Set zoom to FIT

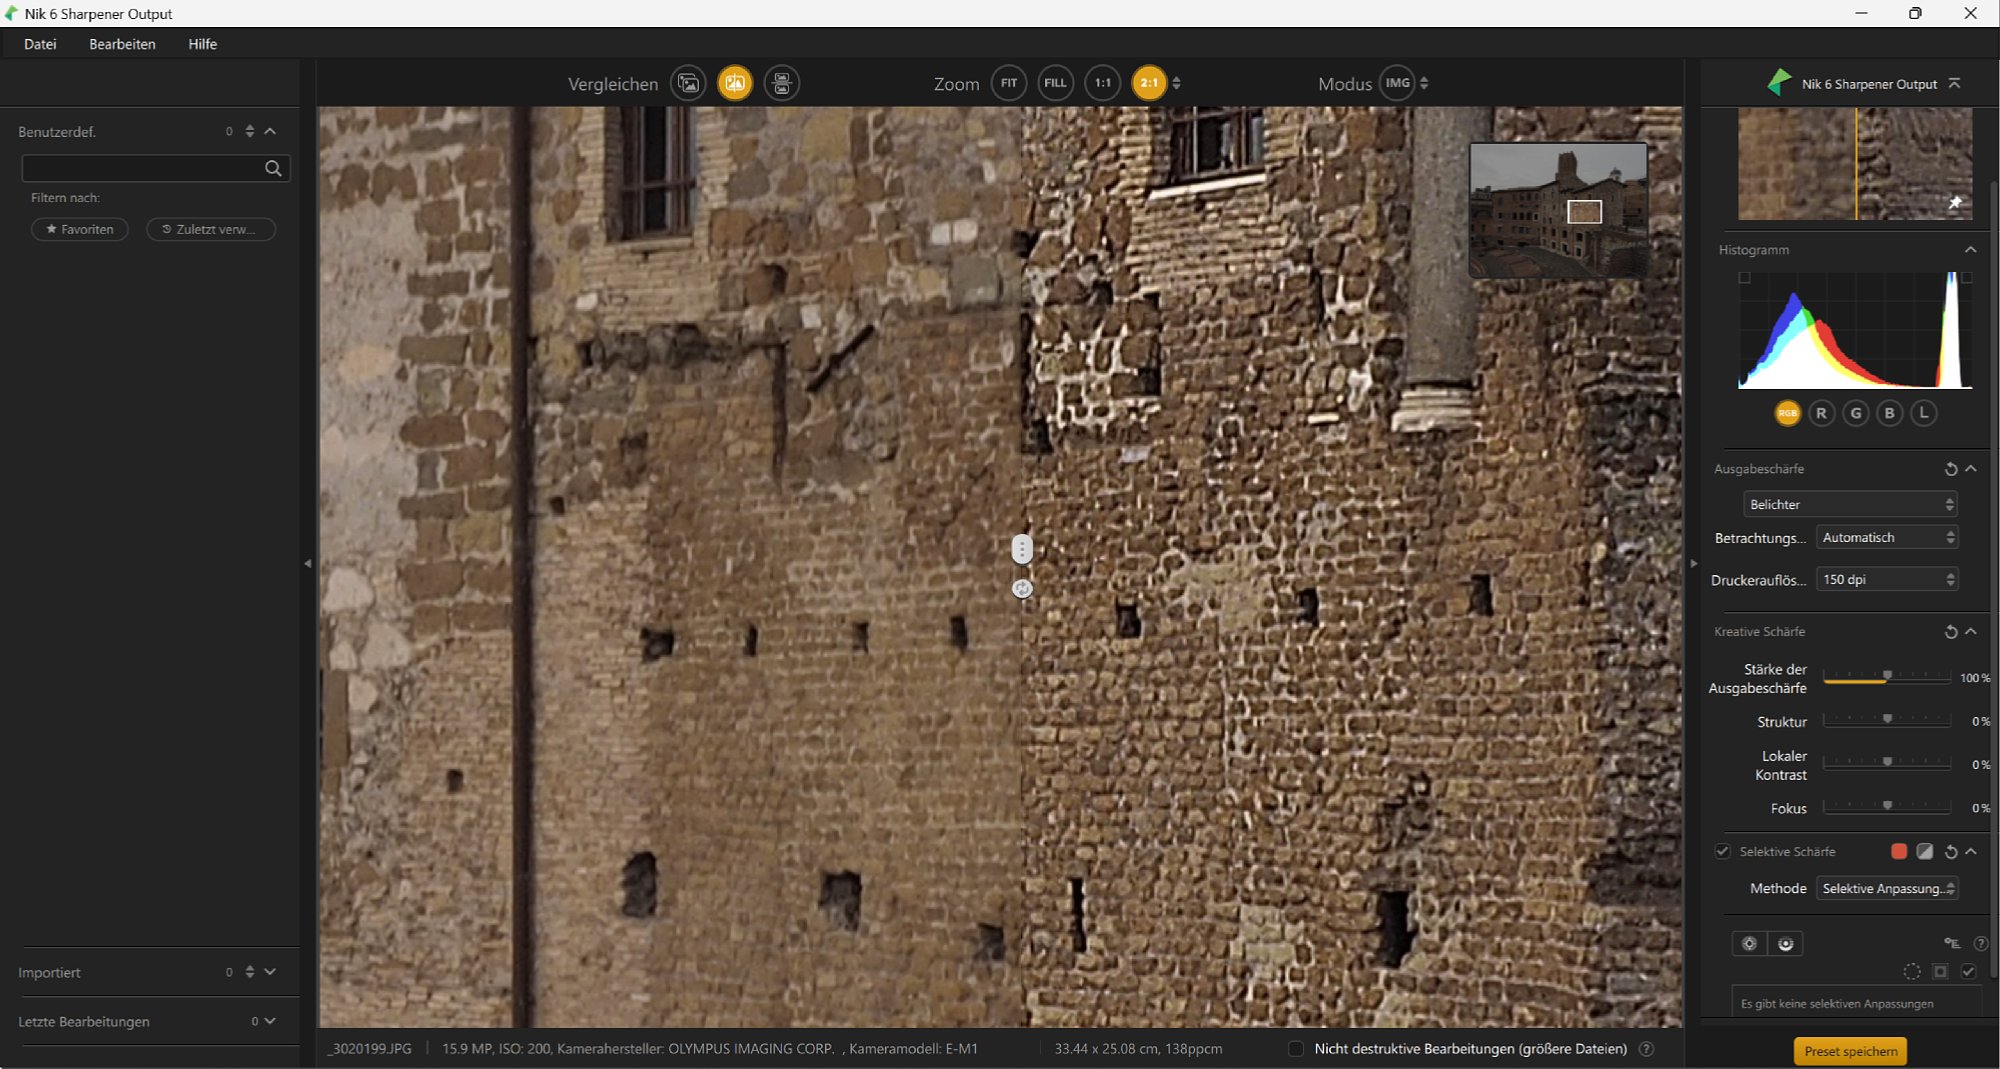click(x=1008, y=83)
